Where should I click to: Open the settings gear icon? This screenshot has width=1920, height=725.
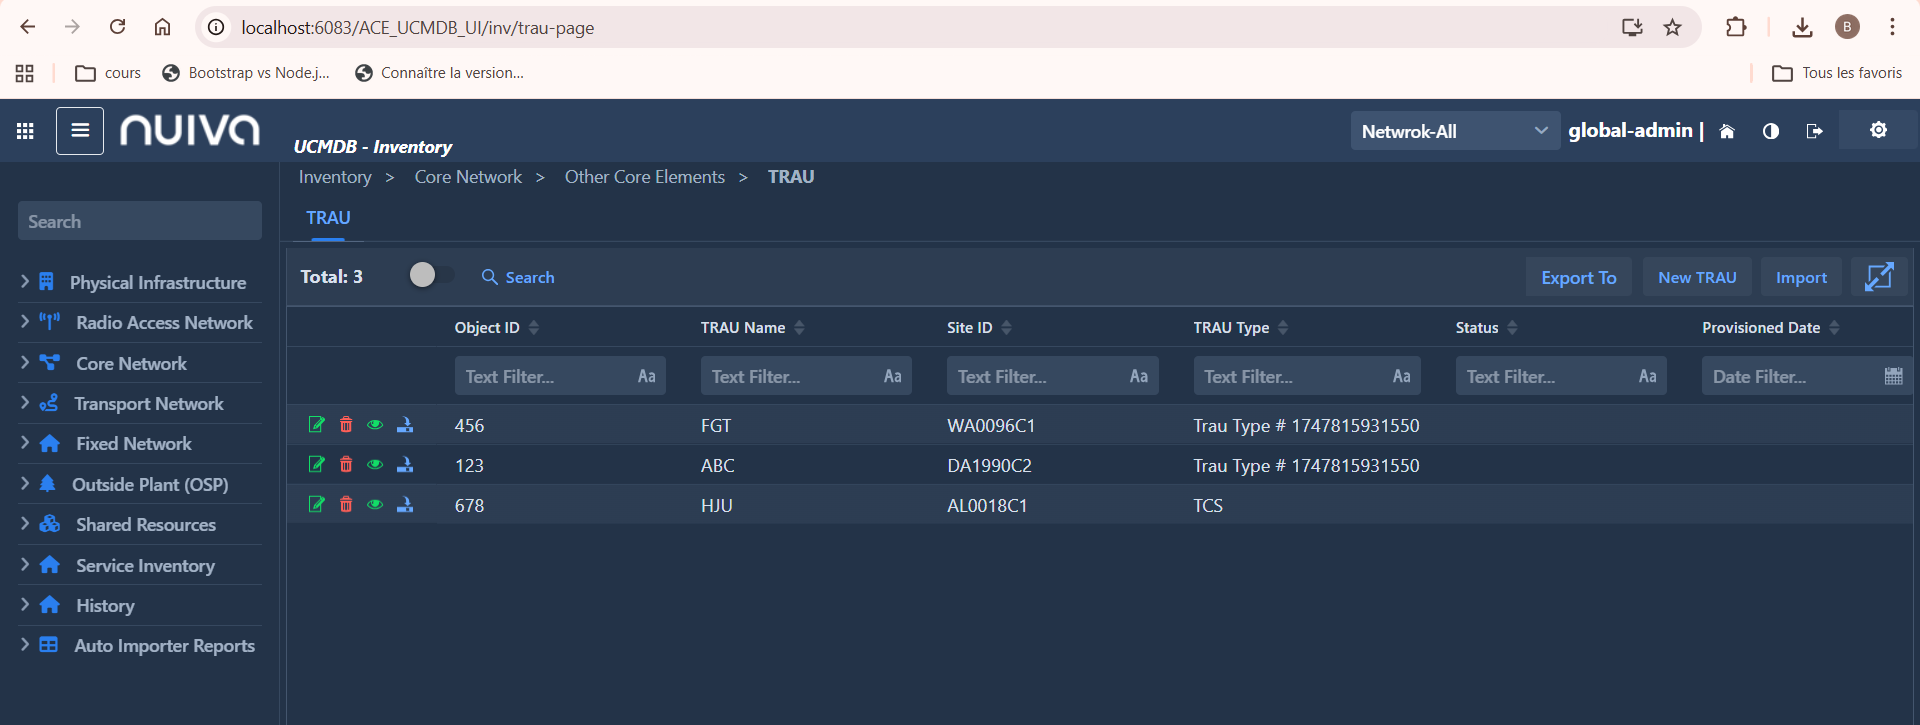click(x=1878, y=130)
